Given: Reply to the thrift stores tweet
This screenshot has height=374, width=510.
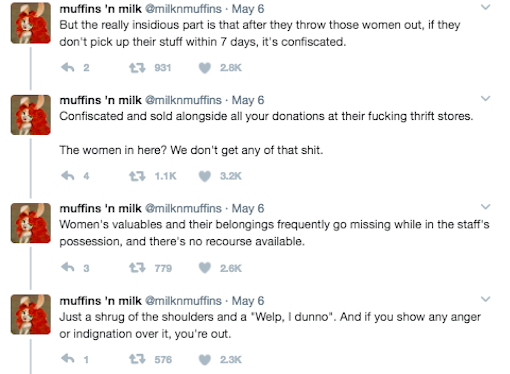Looking at the screenshot, I should pos(68,176).
